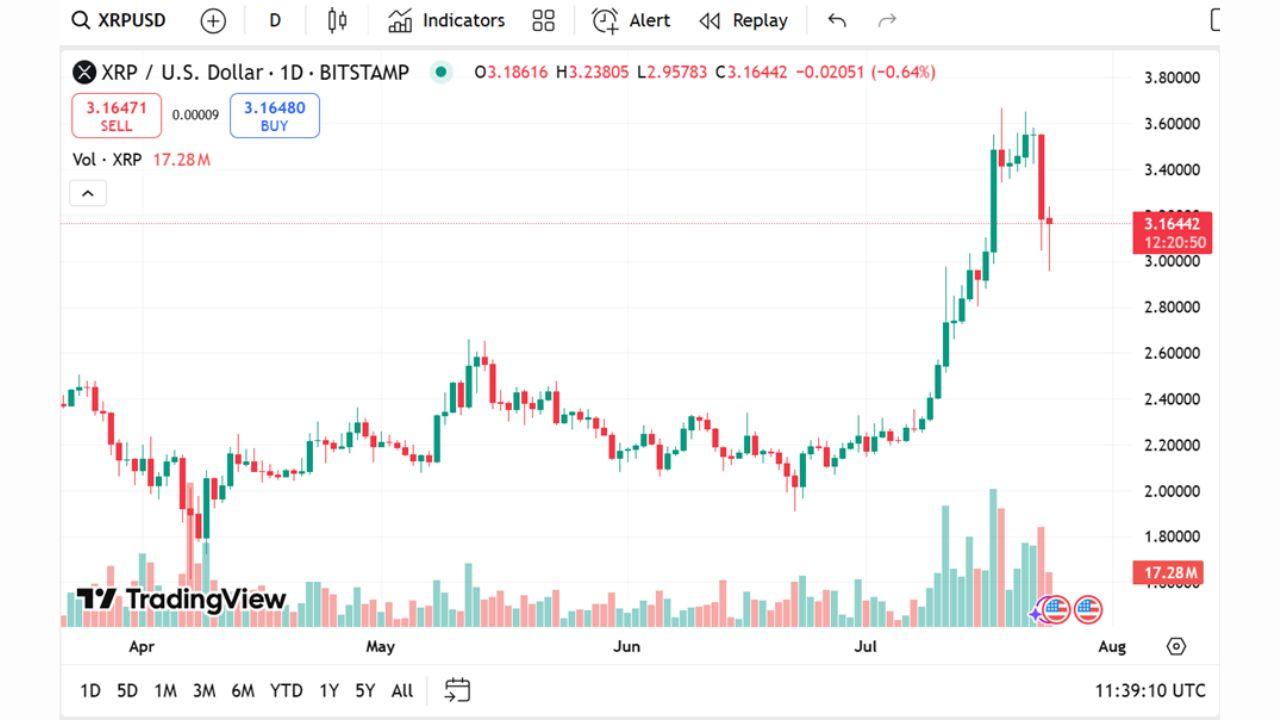Create a new Alert

pos(631,20)
